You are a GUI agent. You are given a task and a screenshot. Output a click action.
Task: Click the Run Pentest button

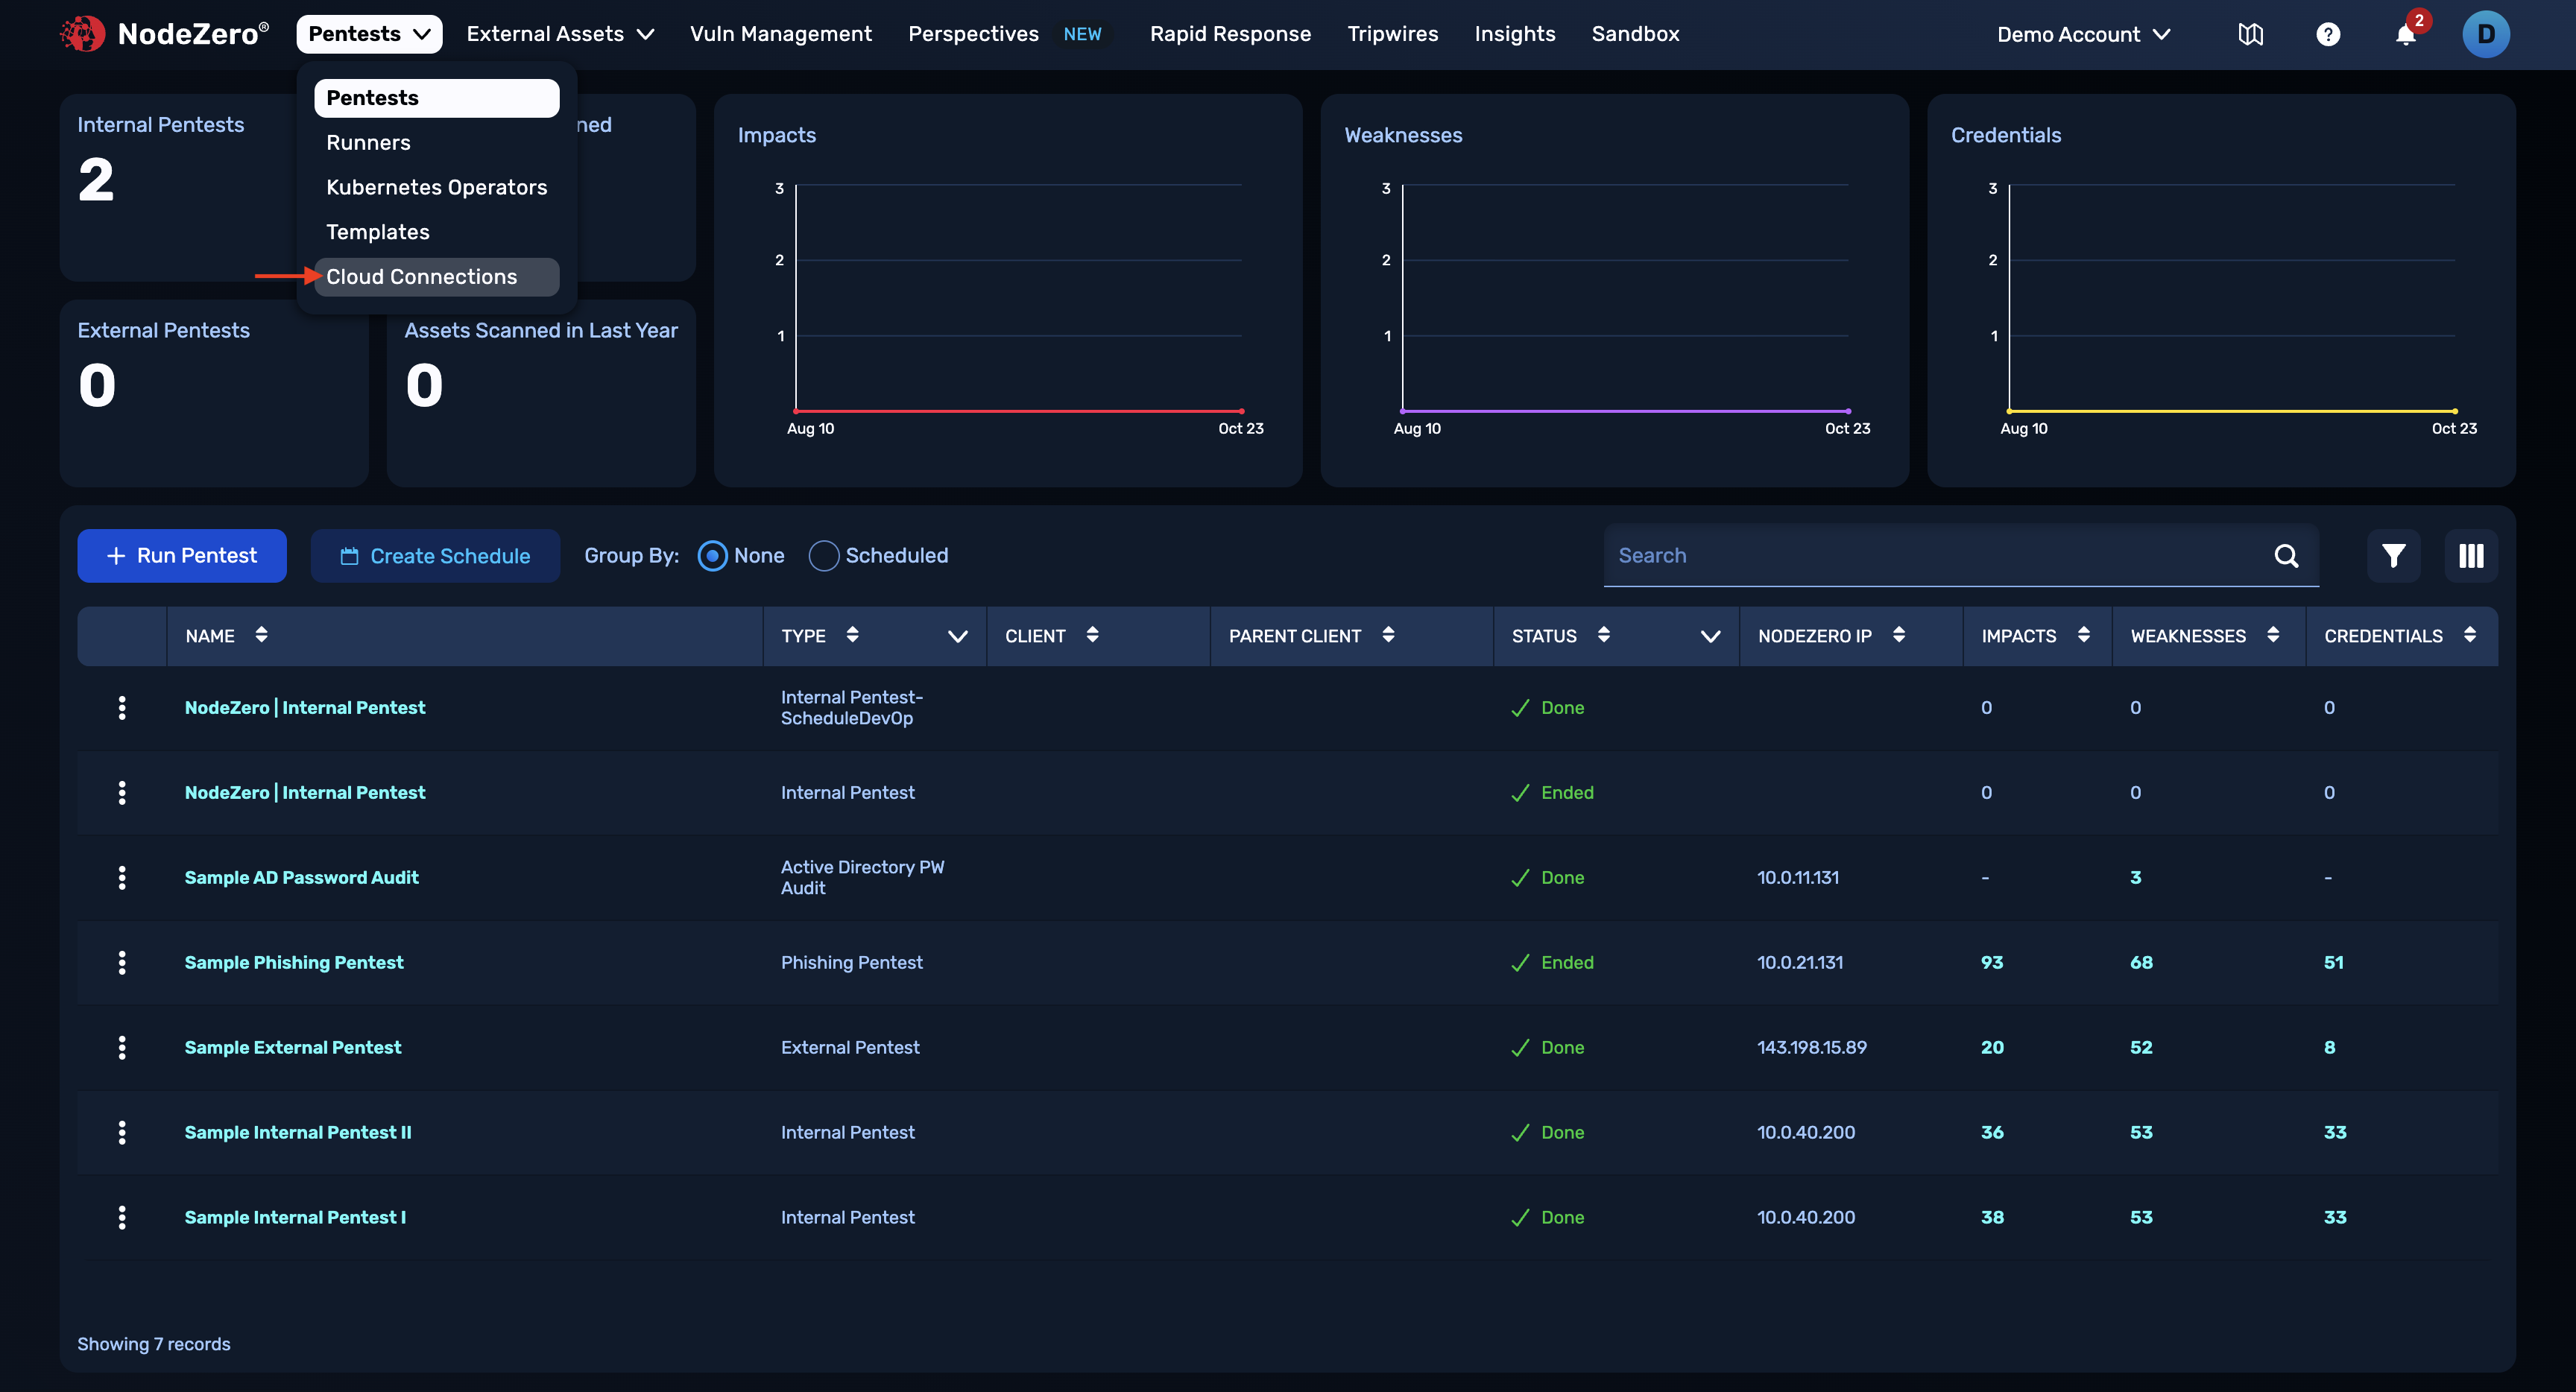182,555
